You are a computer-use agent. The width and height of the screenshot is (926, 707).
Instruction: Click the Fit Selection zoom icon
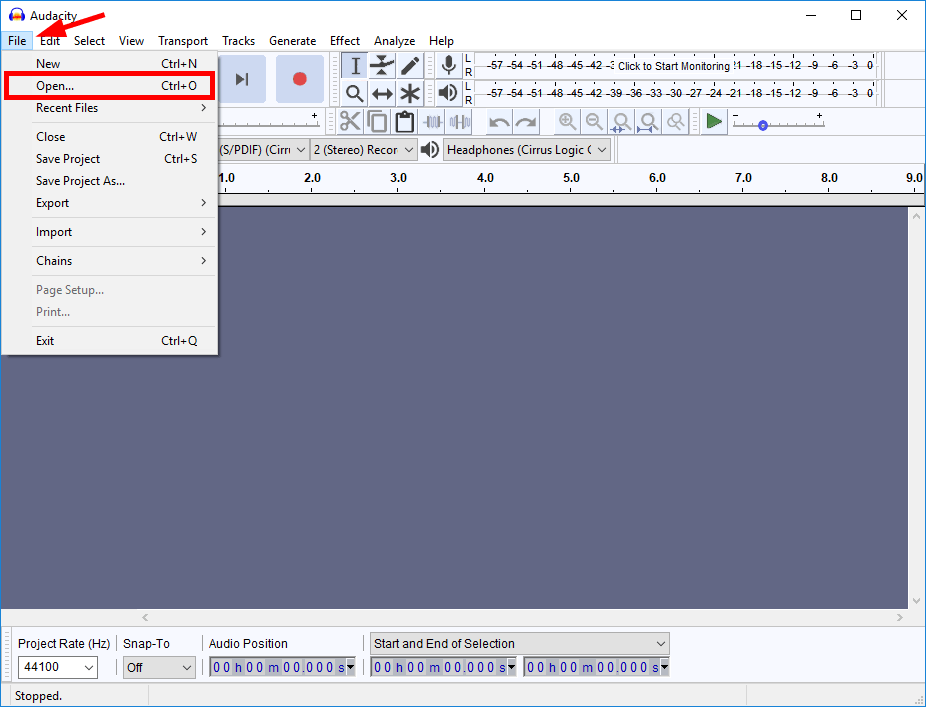coord(621,122)
